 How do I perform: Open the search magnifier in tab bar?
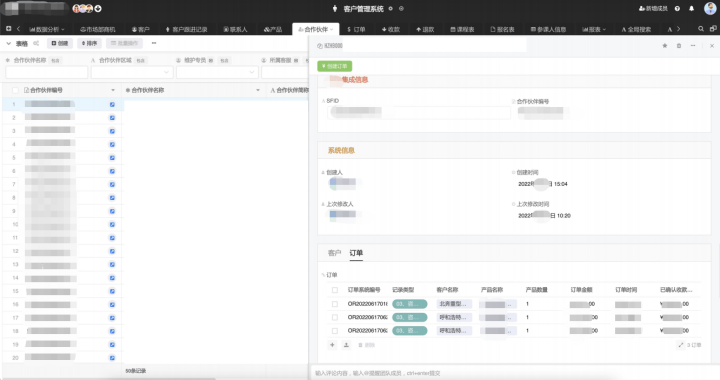point(701,29)
